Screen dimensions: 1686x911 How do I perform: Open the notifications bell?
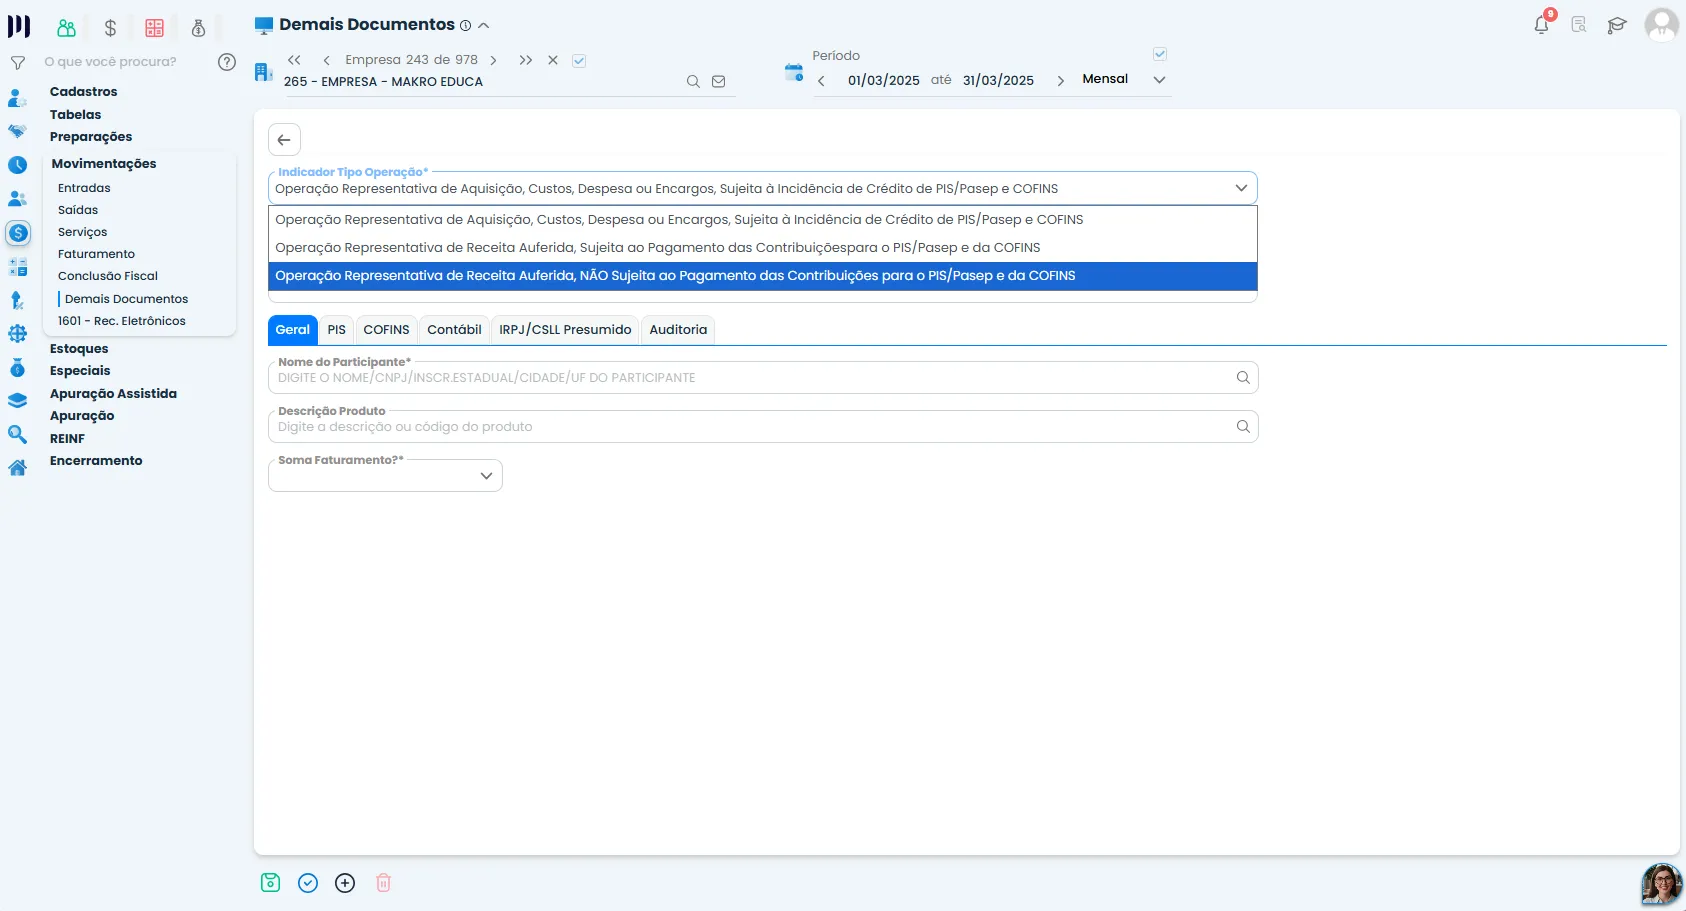click(1541, 25)
